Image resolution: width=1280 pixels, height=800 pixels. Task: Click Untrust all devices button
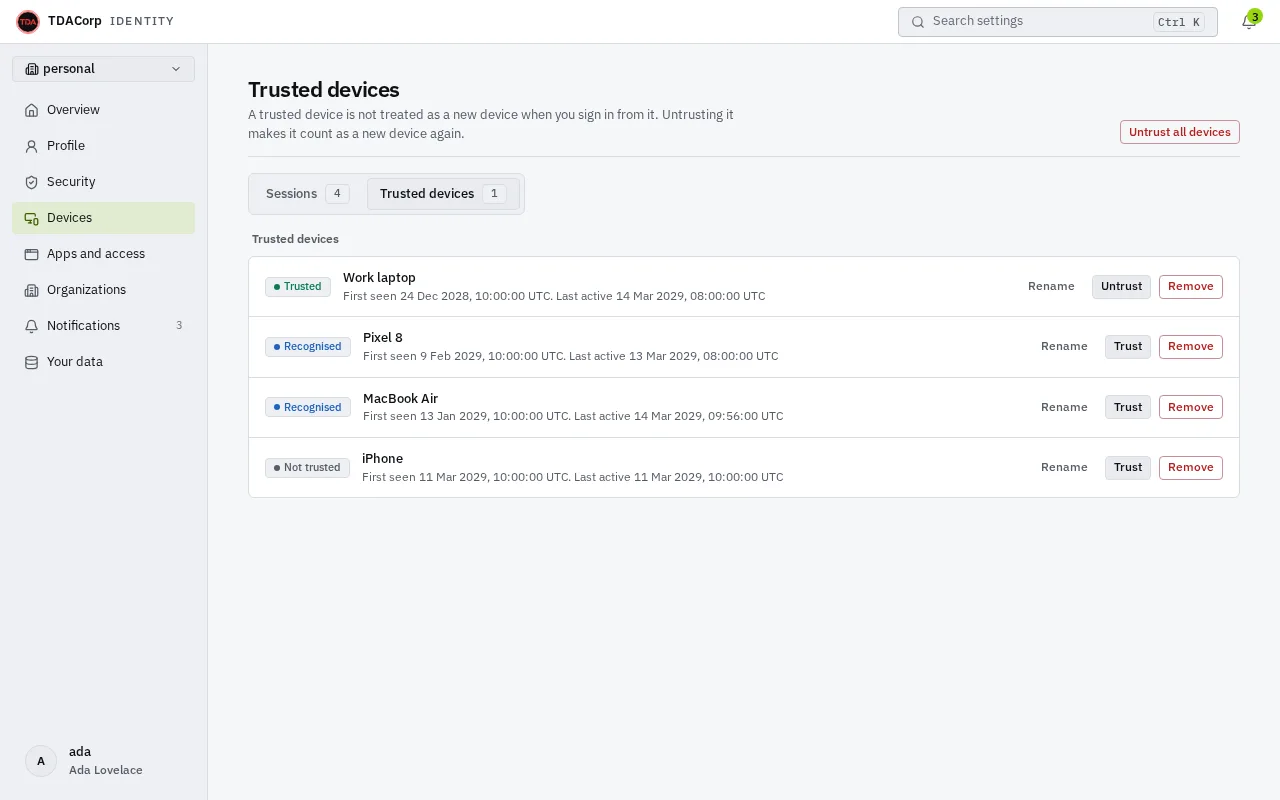[1180, 132]
